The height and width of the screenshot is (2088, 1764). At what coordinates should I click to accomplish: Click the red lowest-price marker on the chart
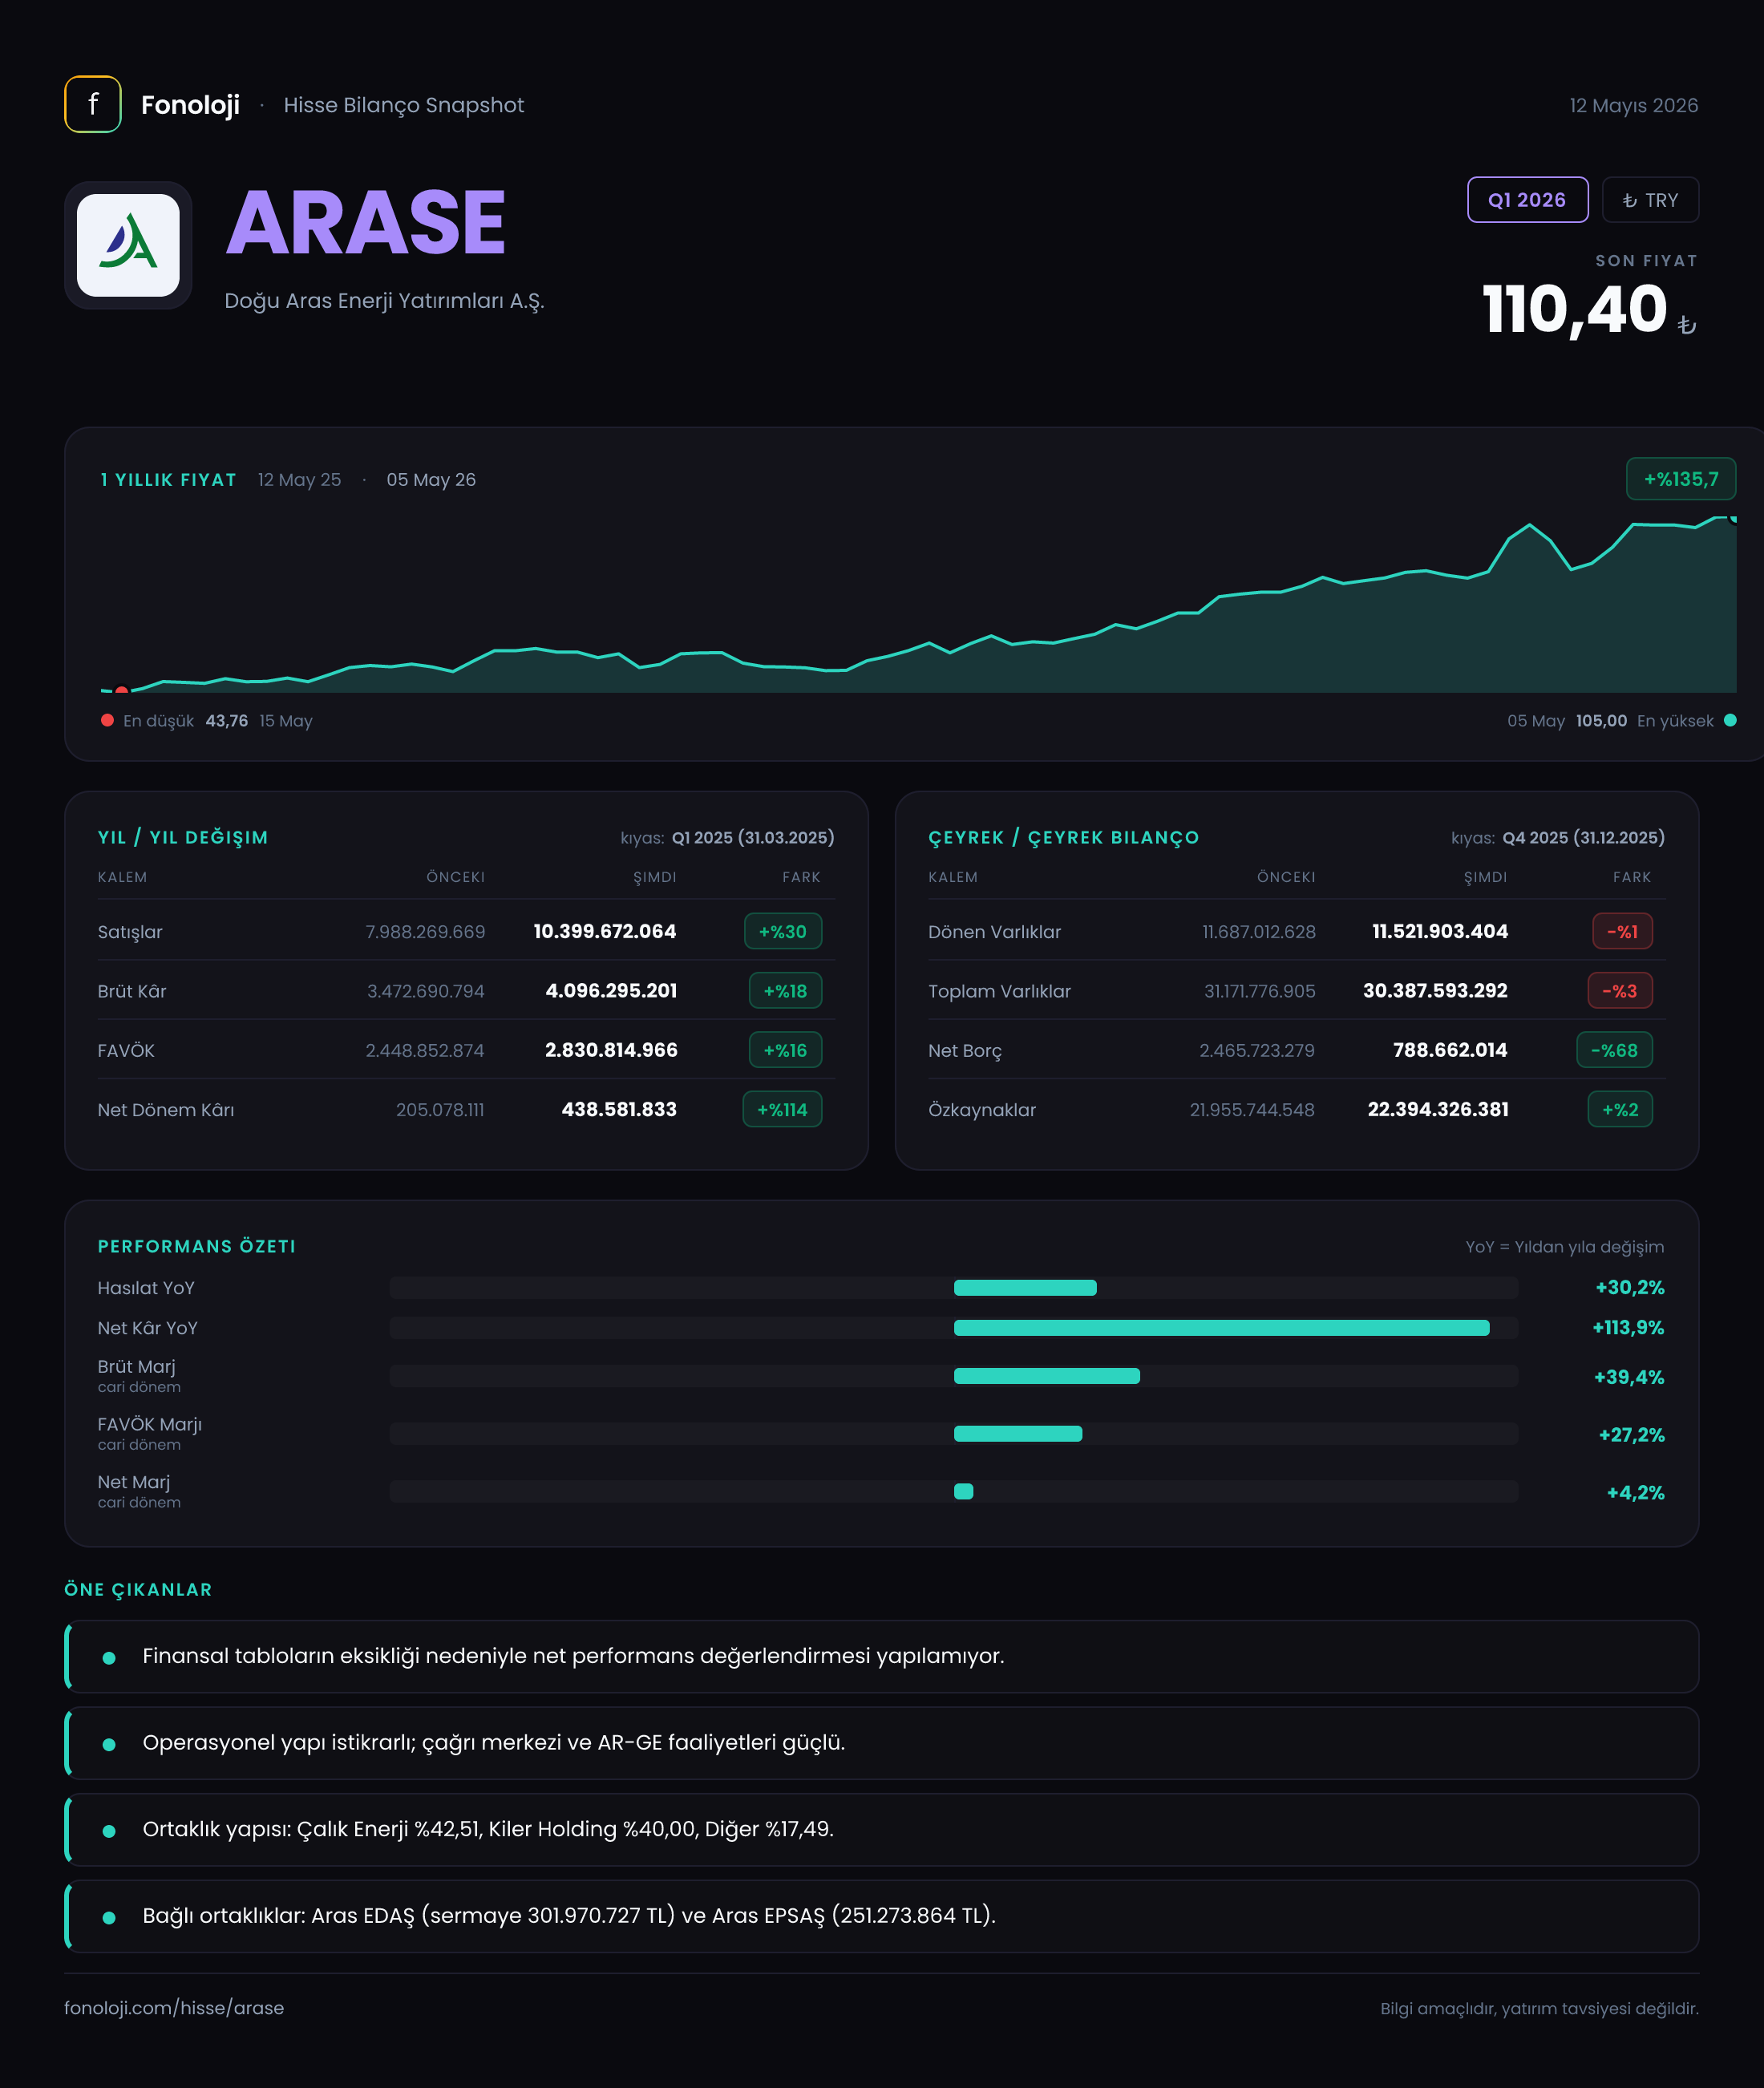122,690
